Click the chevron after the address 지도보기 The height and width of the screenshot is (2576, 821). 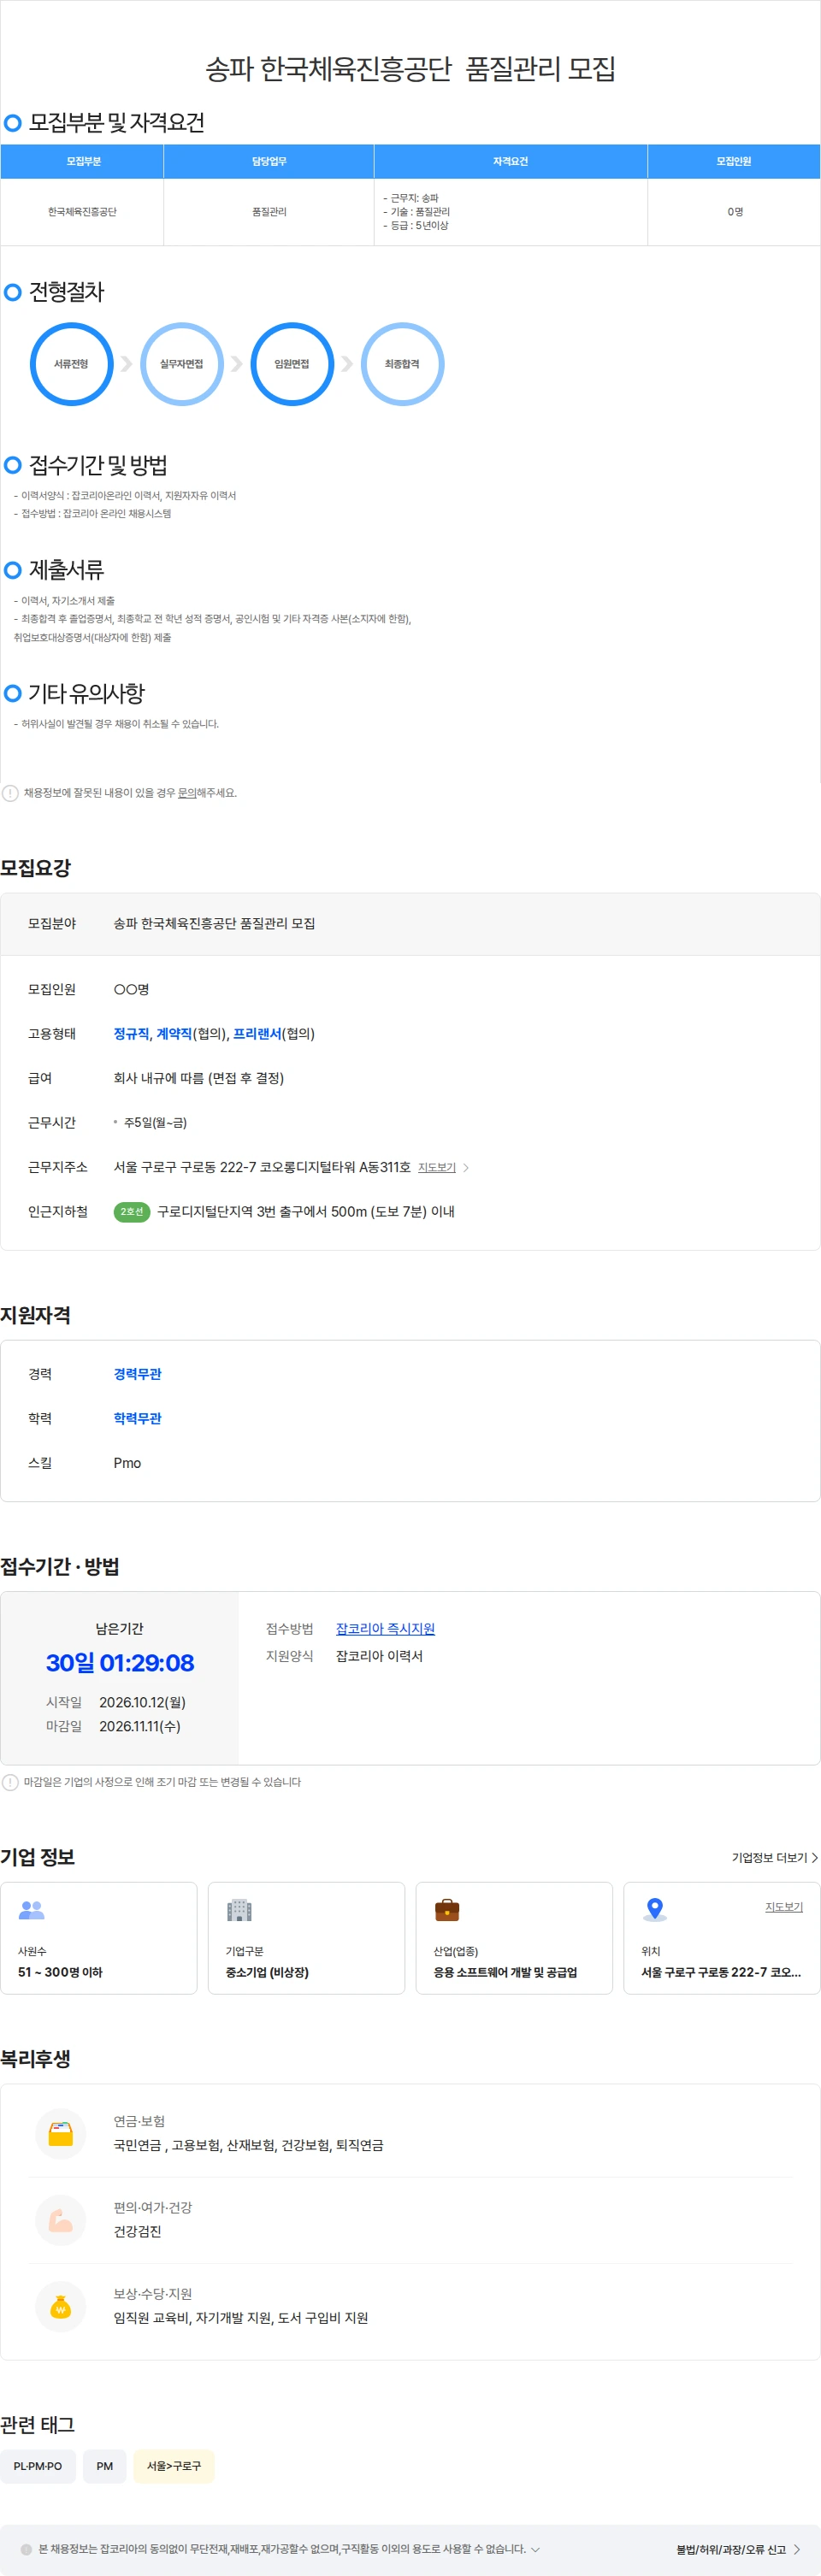466,1168
